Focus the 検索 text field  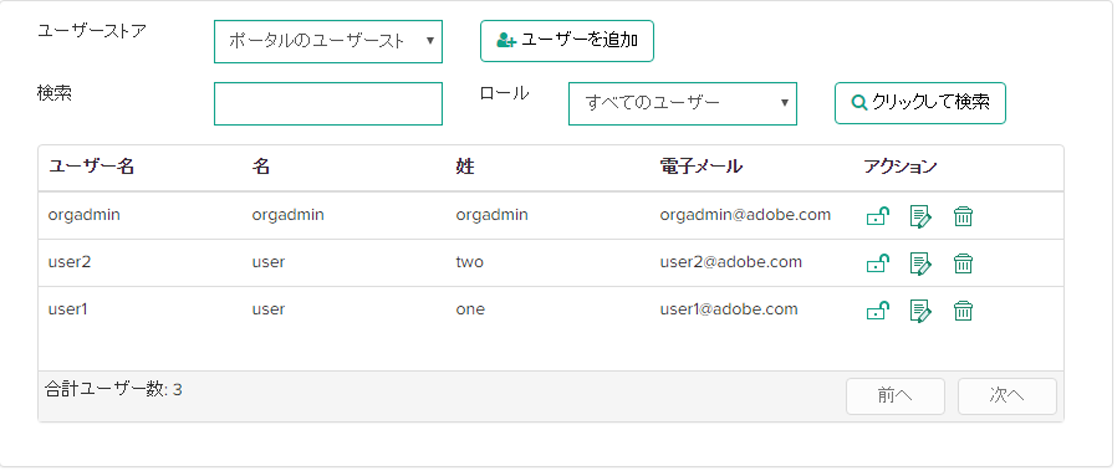[x=328, y=104]
